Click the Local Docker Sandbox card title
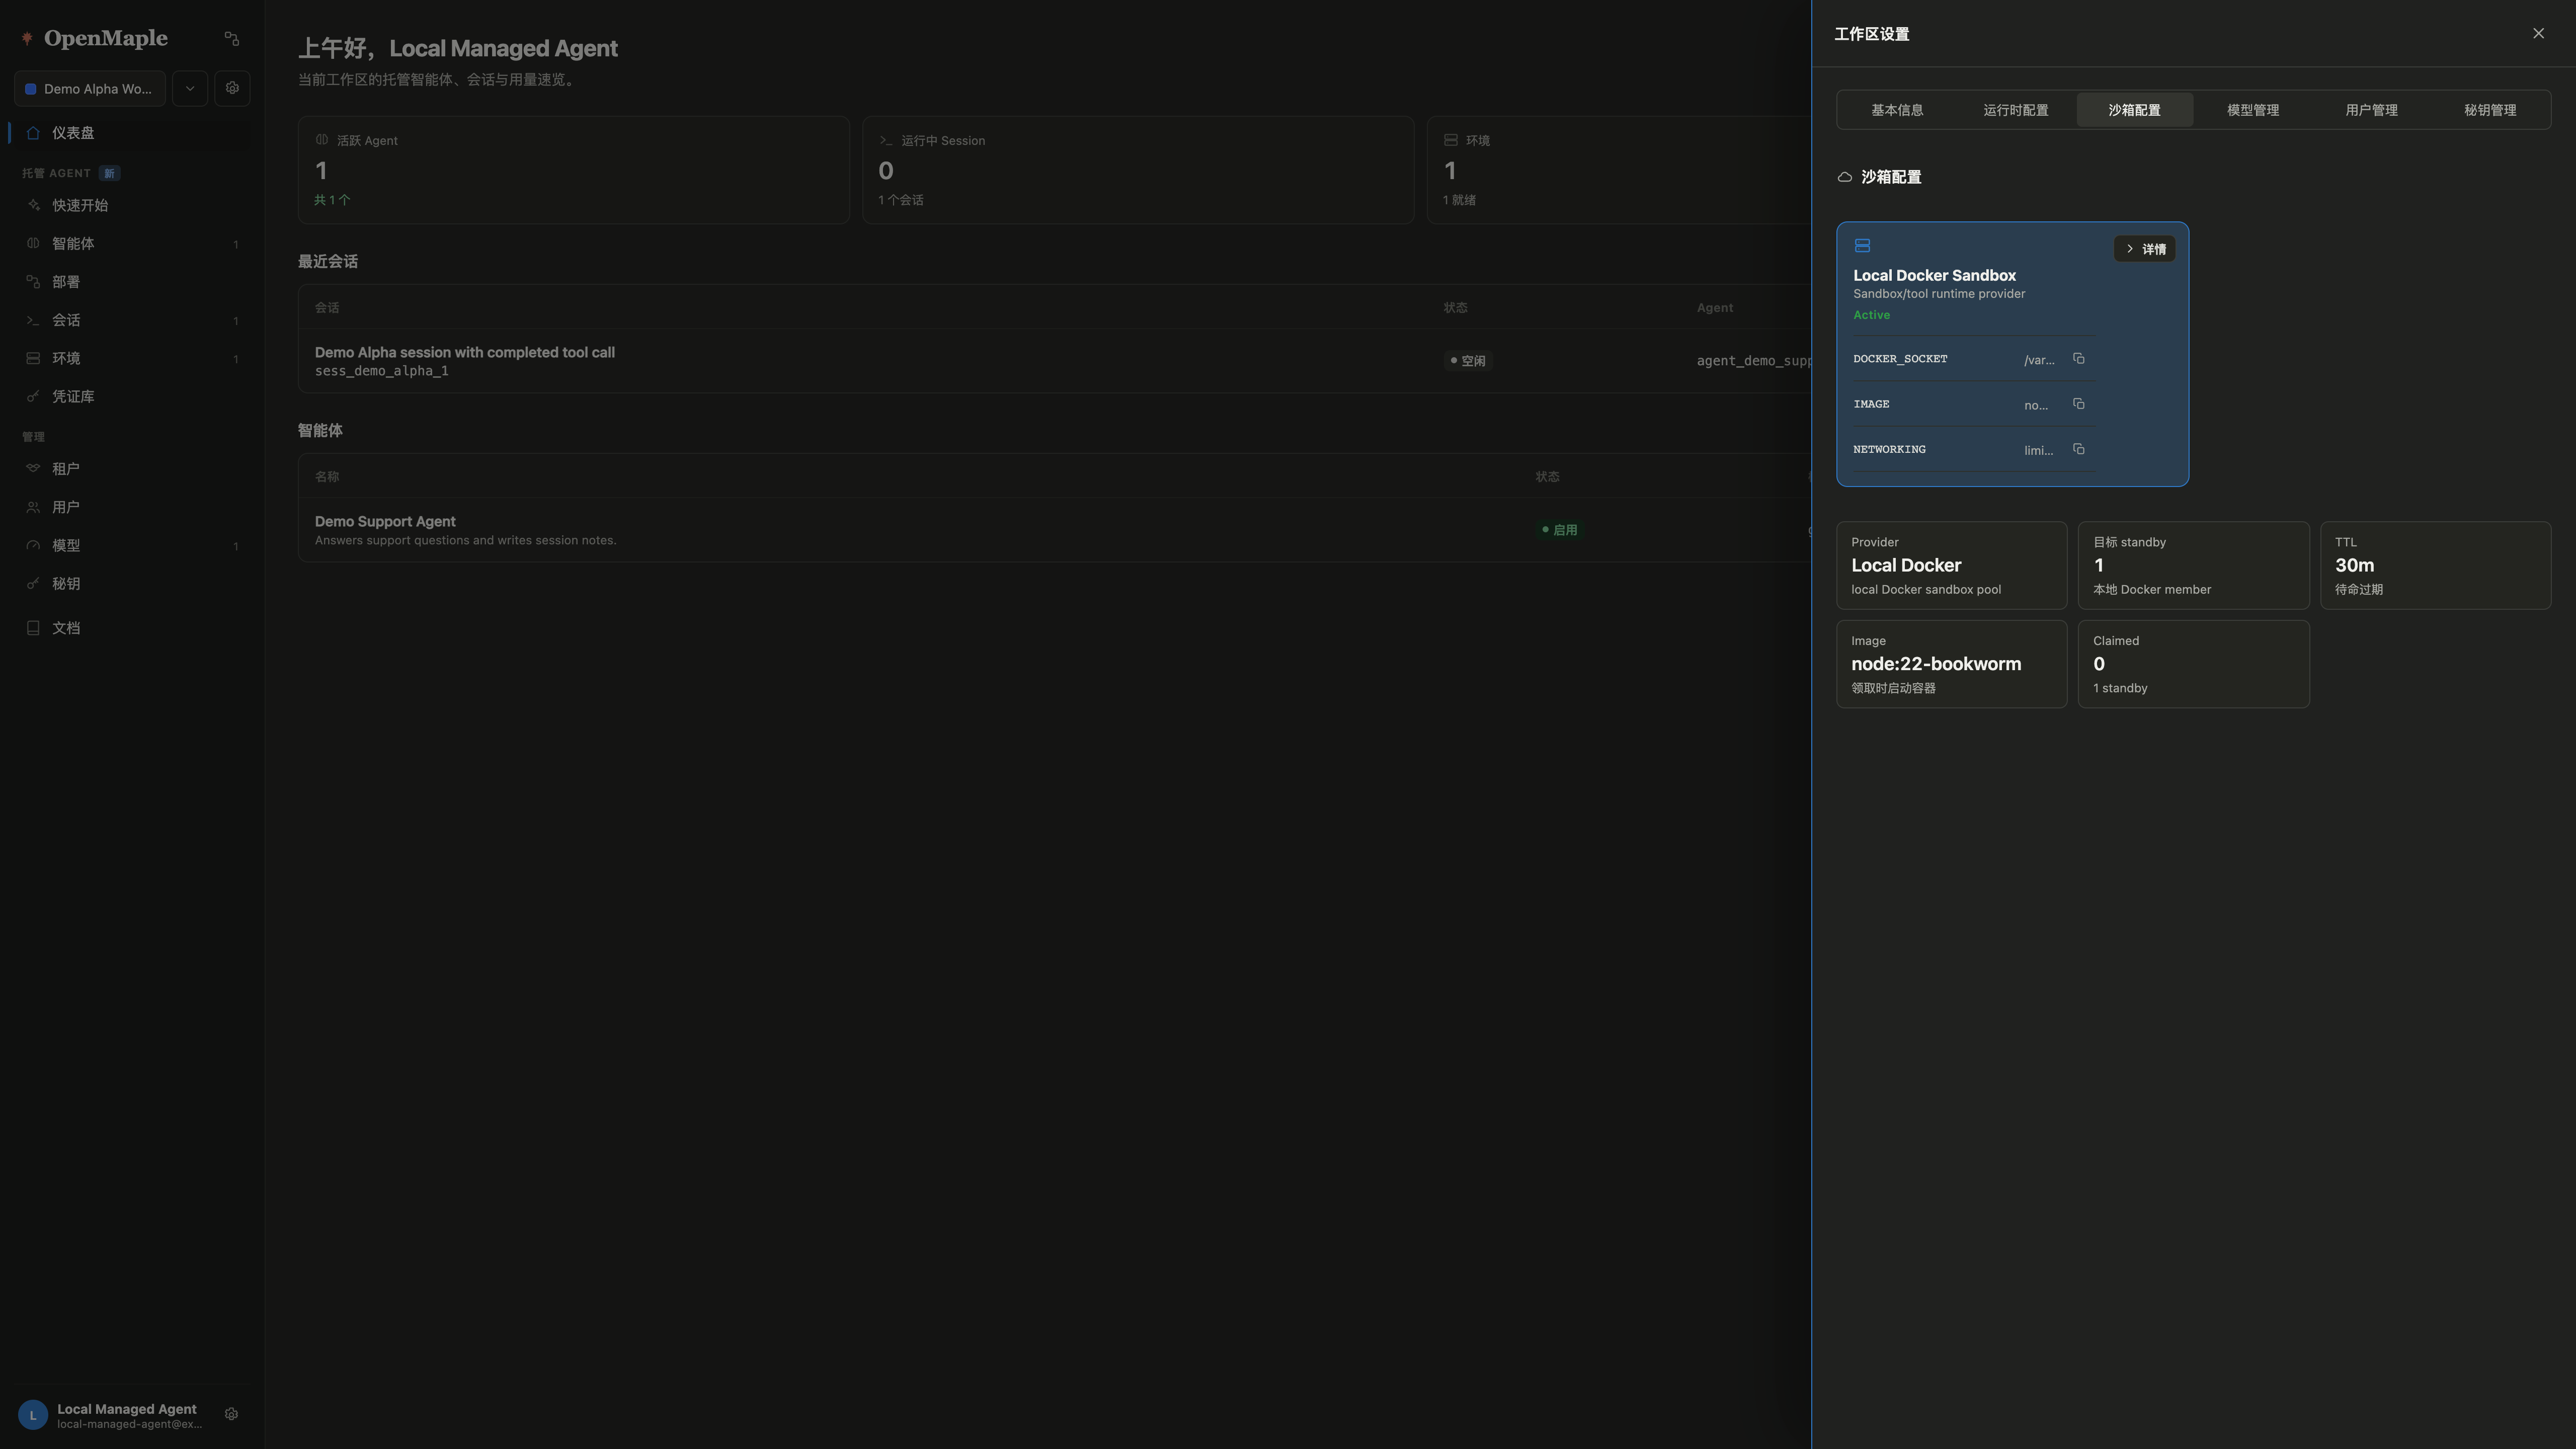Image resolution: width=2576 pixels, height=1449 pixels. pyautogui.click(x=1934, y=275)
